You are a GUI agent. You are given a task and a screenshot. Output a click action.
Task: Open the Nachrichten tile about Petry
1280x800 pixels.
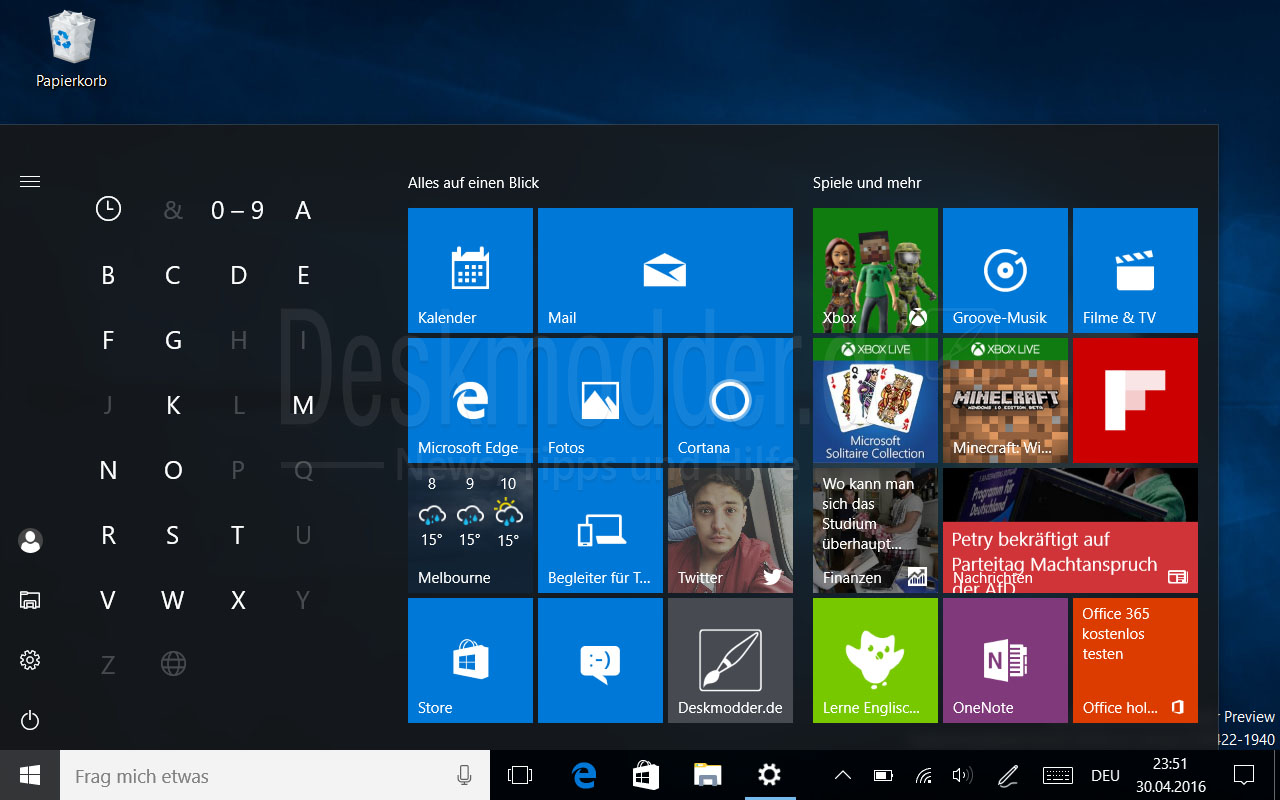(1070, 530)
